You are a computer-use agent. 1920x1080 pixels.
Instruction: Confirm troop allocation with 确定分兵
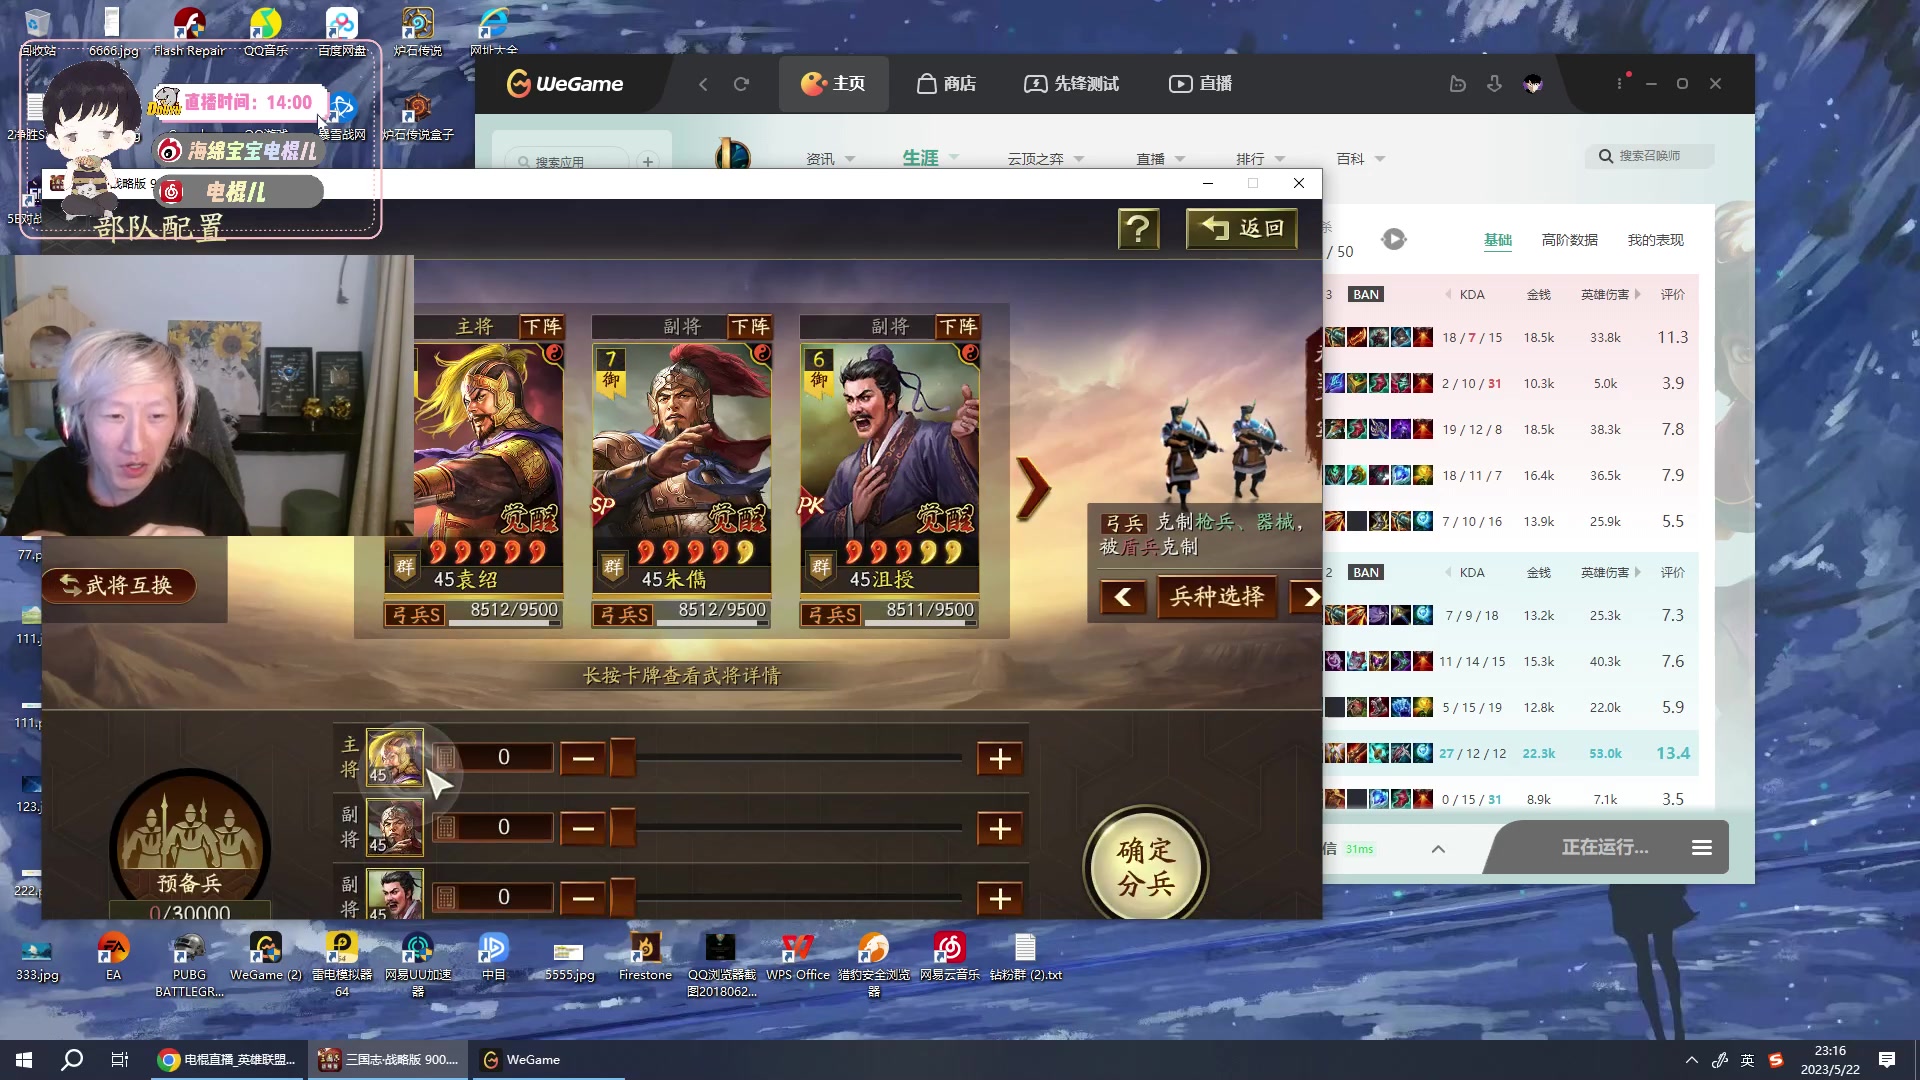click(x=1145, y=867)
